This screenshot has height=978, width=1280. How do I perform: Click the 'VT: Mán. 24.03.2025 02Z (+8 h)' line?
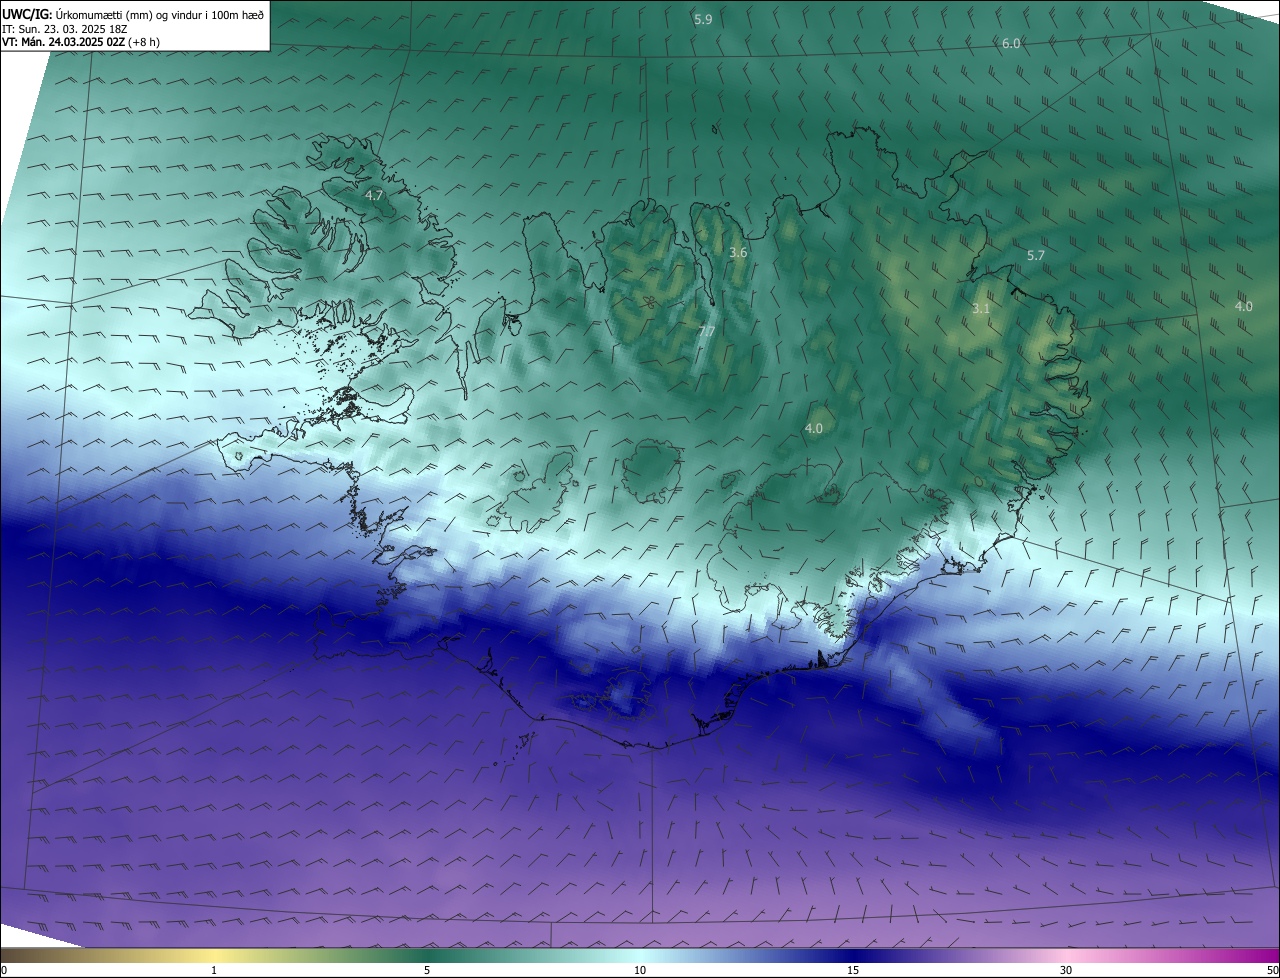(x=81, y=42)
